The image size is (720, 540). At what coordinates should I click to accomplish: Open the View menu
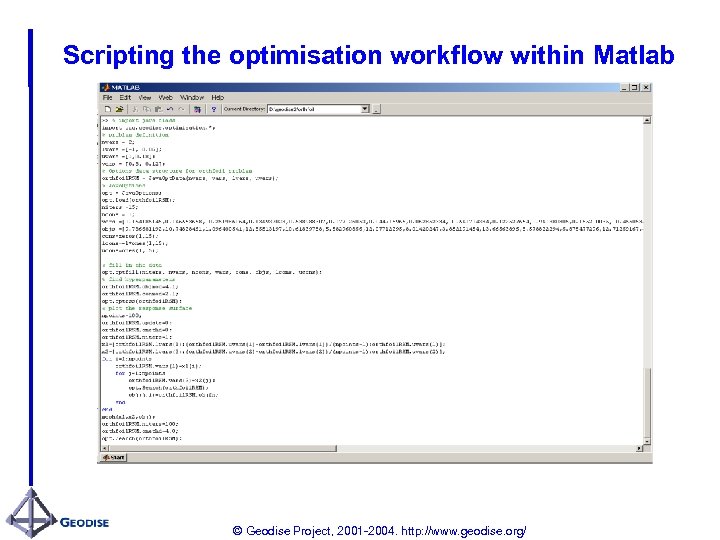[145, 97]
